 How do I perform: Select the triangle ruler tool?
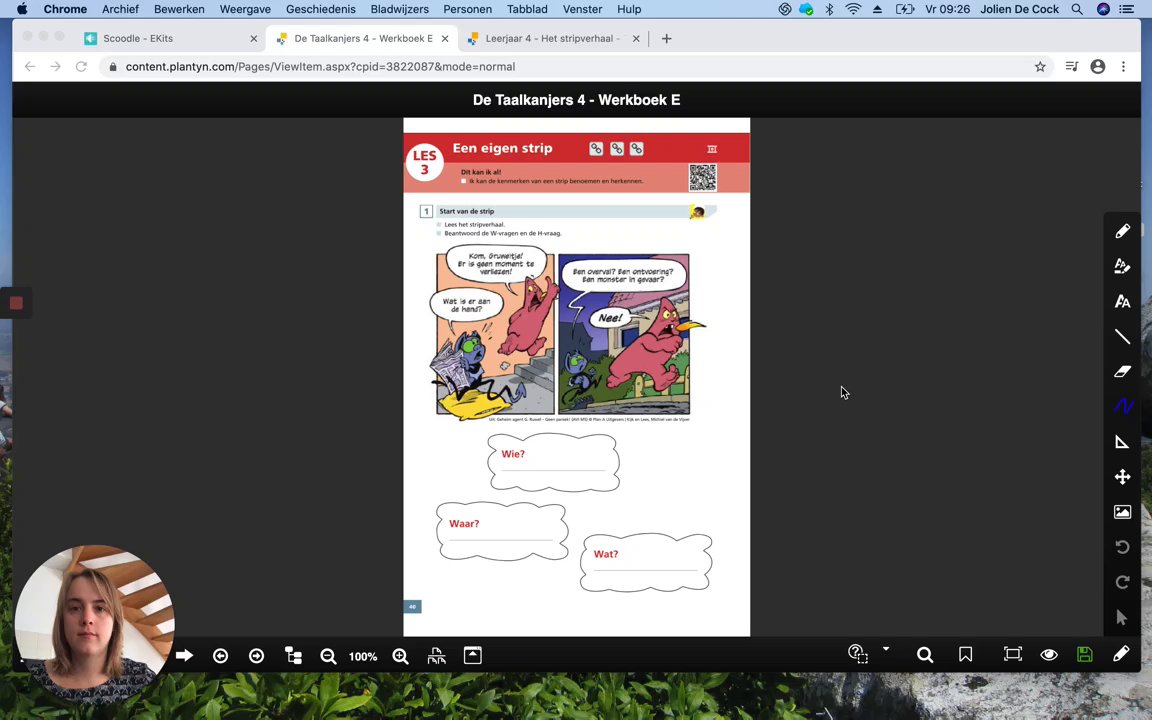tap(1122, 442)
